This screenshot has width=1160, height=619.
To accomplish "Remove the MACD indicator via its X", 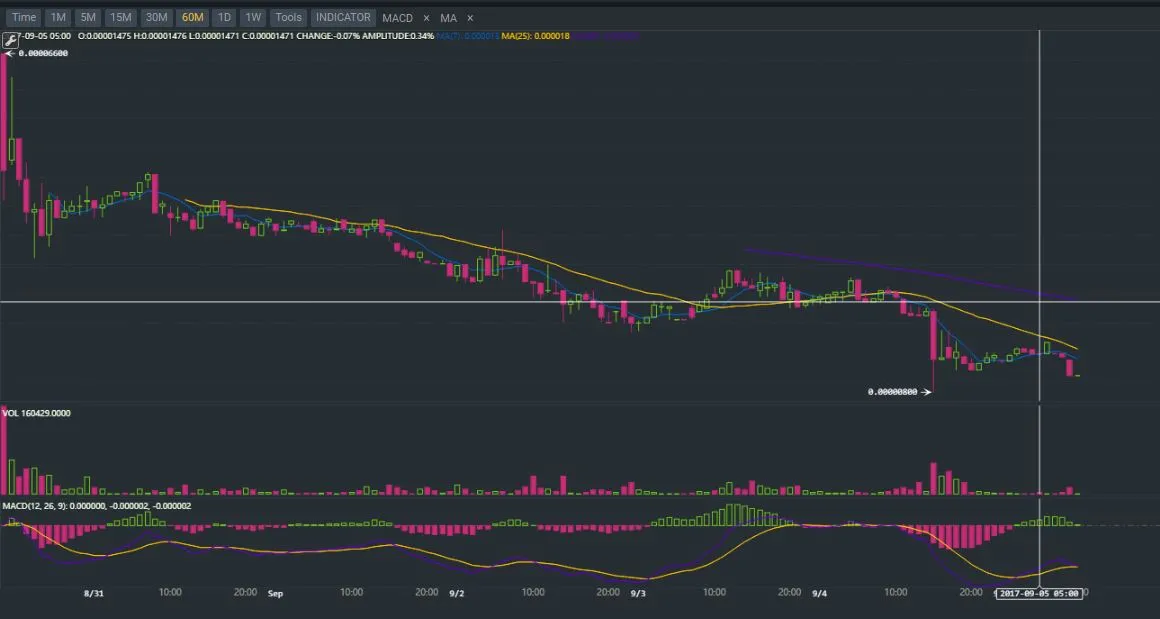I will pyautogui.click(x=426, y=18).
